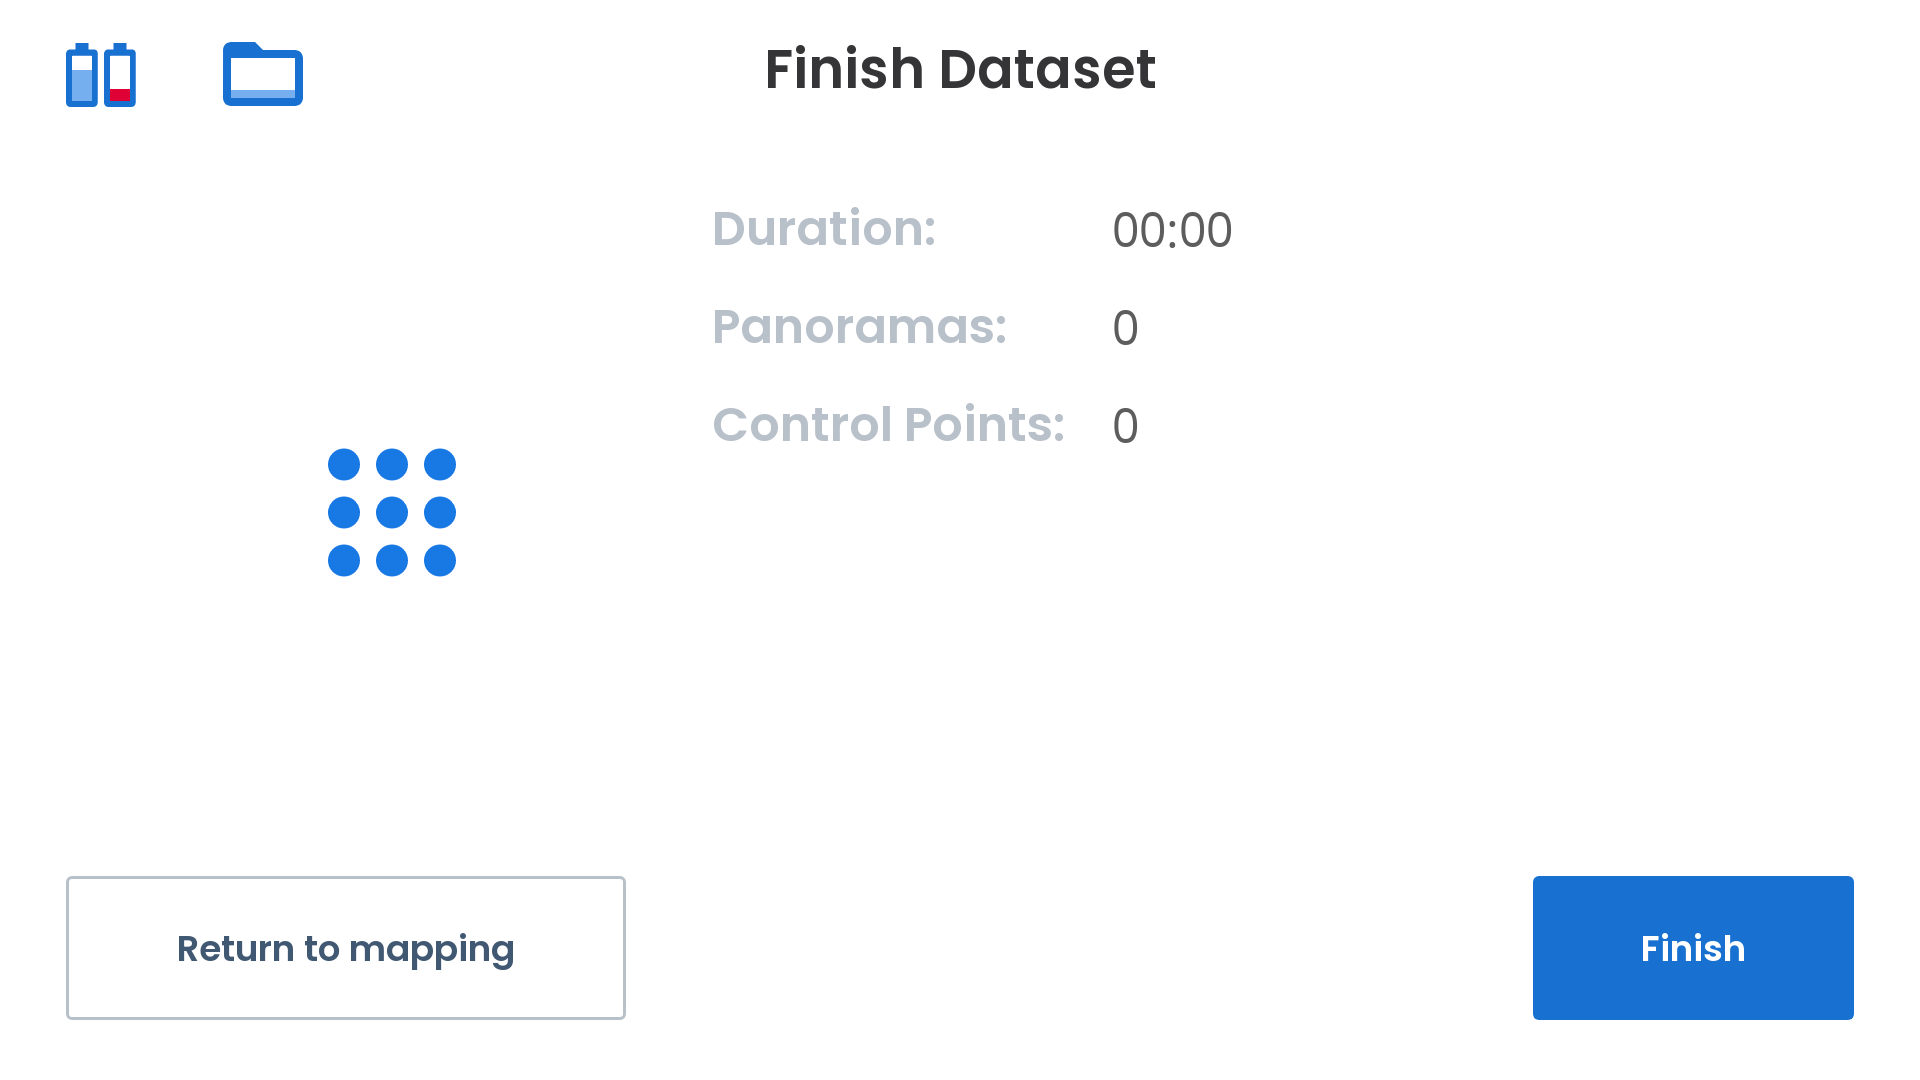1920x1080 pixels.
Task: Click the bottom-left dot of the dot grid
Action: pyautogui.click(x=344, y=561)
